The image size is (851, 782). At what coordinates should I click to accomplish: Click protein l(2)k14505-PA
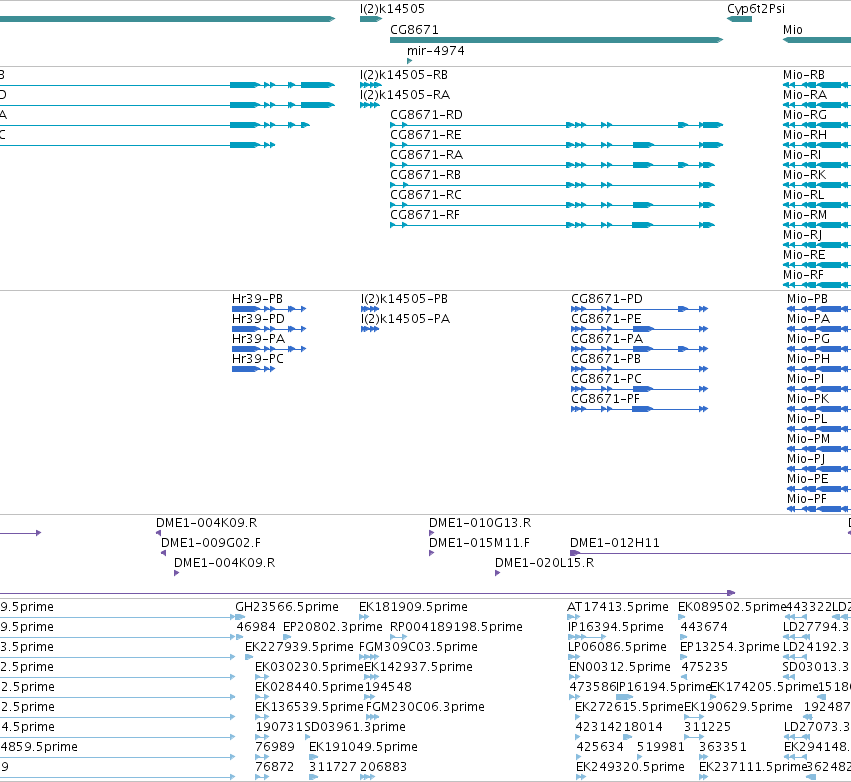pos(405,319)
